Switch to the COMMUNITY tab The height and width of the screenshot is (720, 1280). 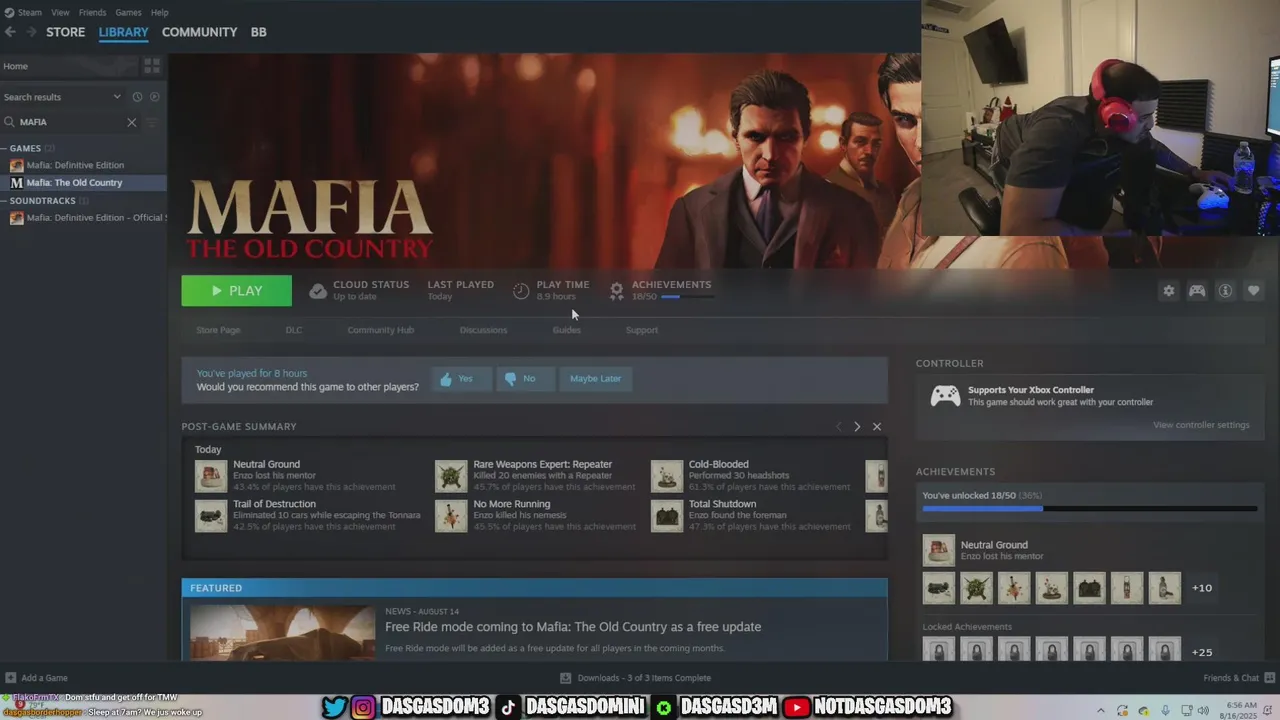[199, 32]
